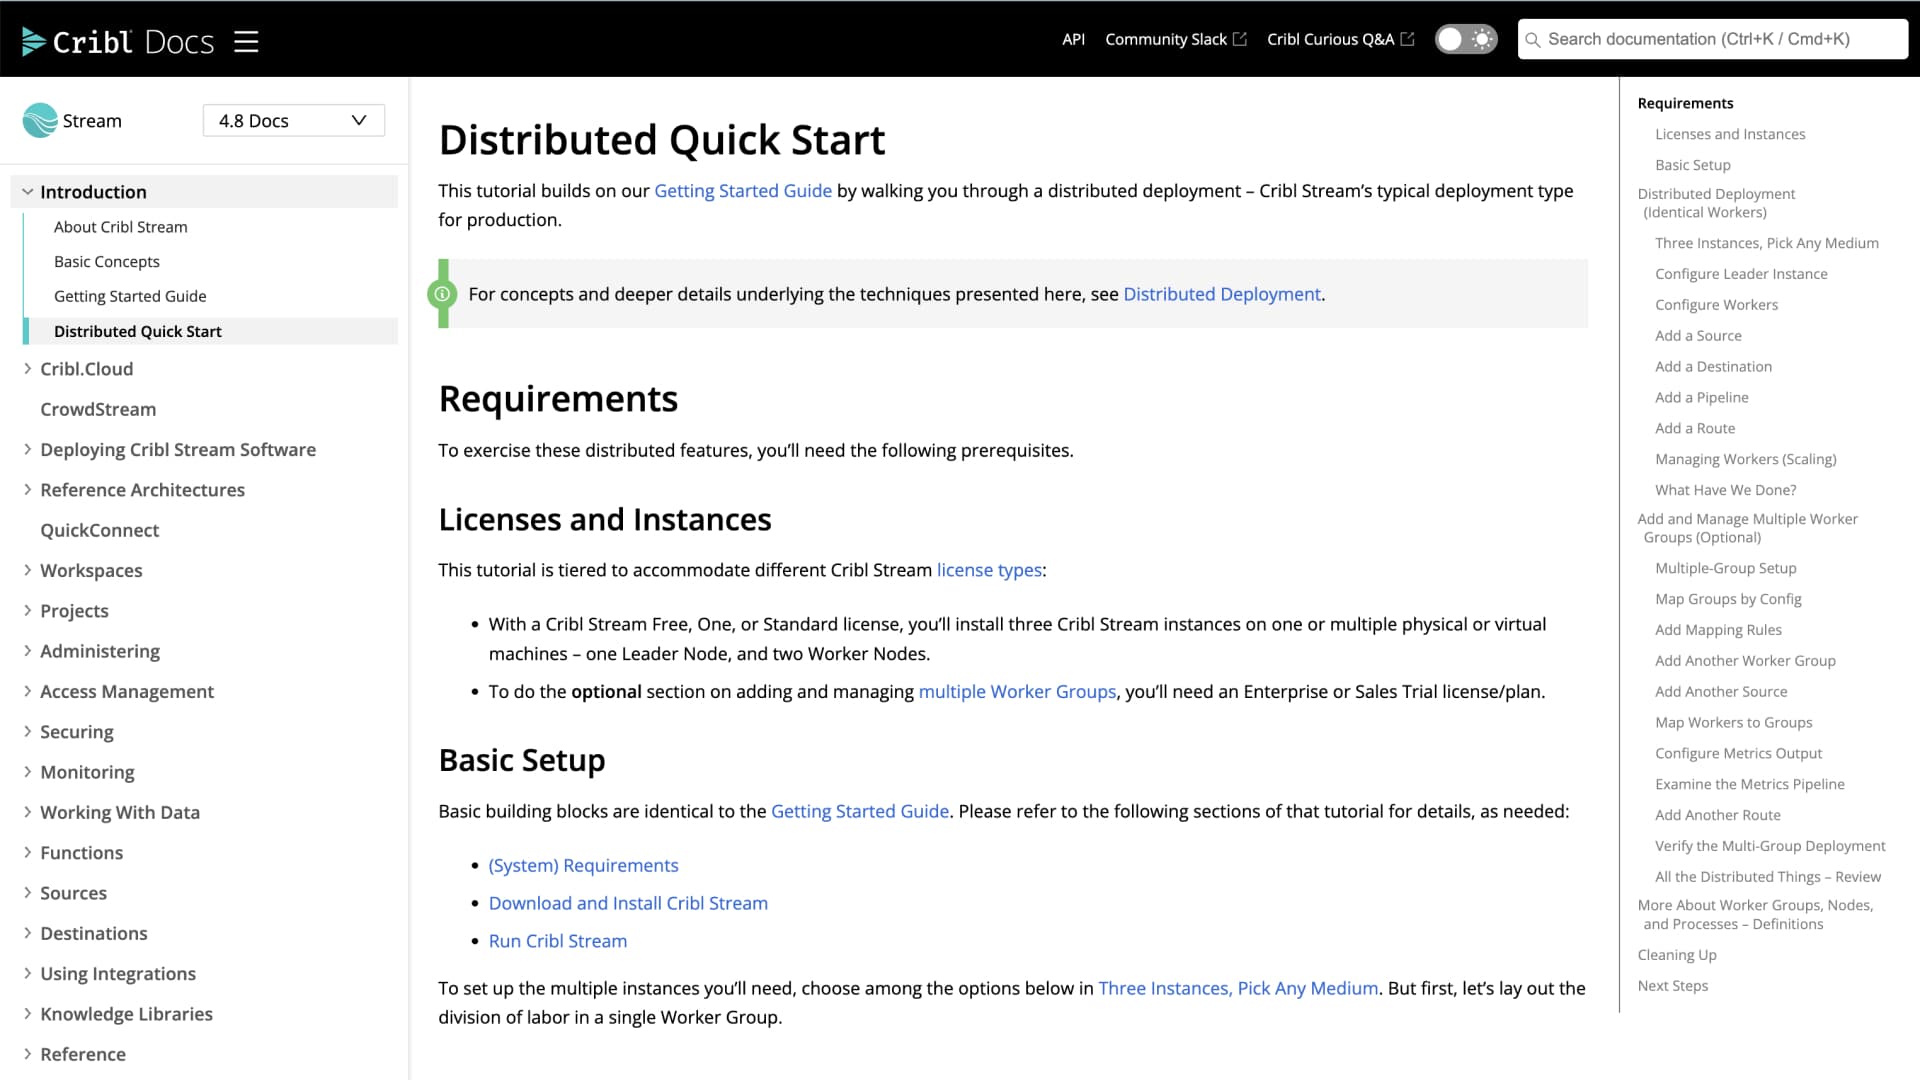Toggle light/dark theme switch
The width and height of the screenshot is (1920, 1080).
(1465, 38)
